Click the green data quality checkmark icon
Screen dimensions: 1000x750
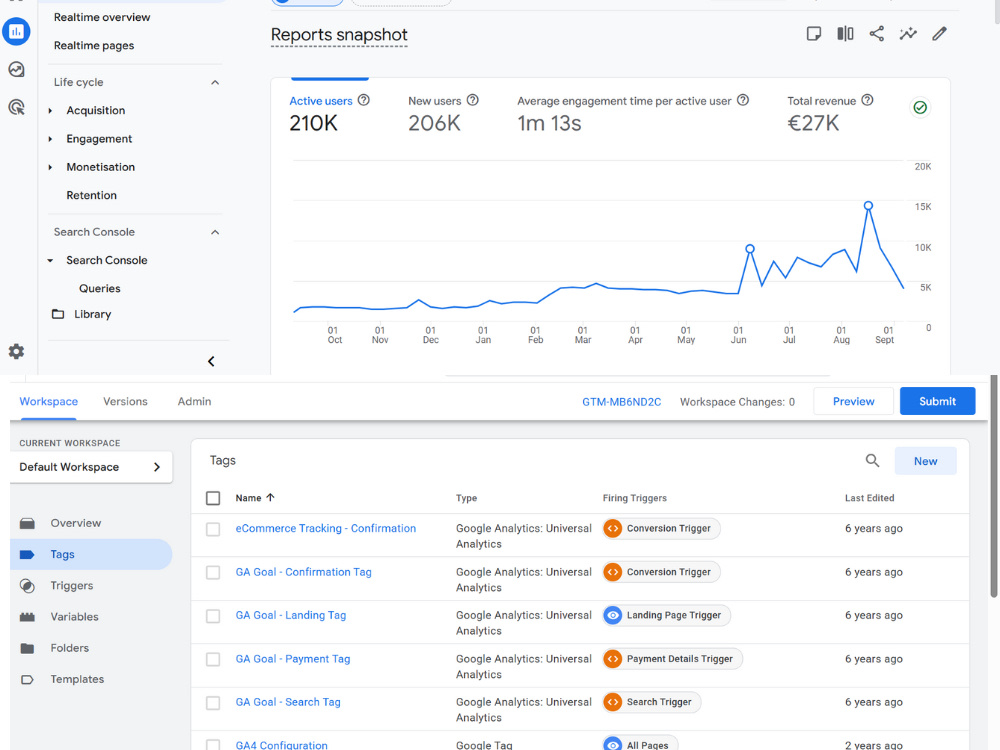920,107
